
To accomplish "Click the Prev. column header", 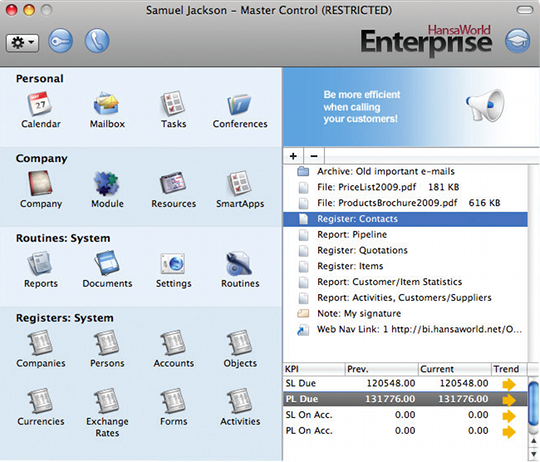I will pos(381,369).
